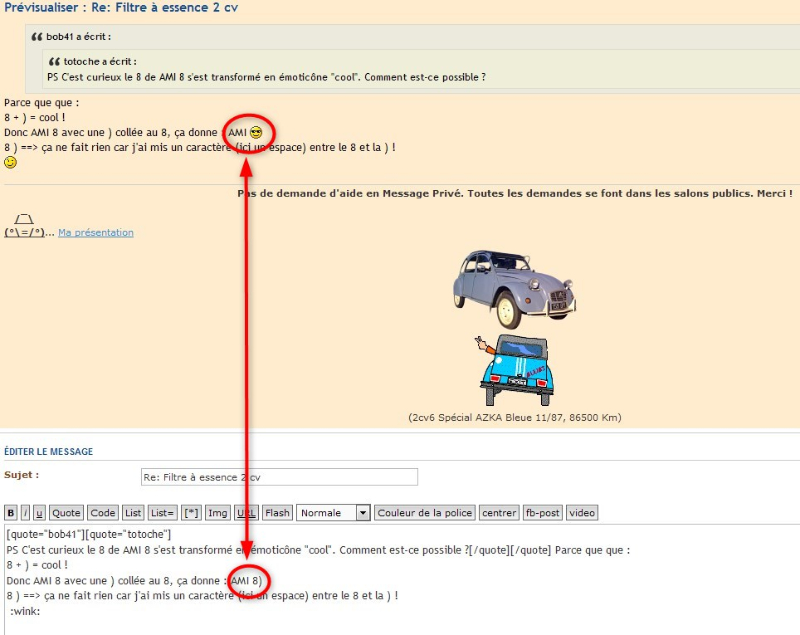Insert a Quote BBCode tag

click(67, 513)
